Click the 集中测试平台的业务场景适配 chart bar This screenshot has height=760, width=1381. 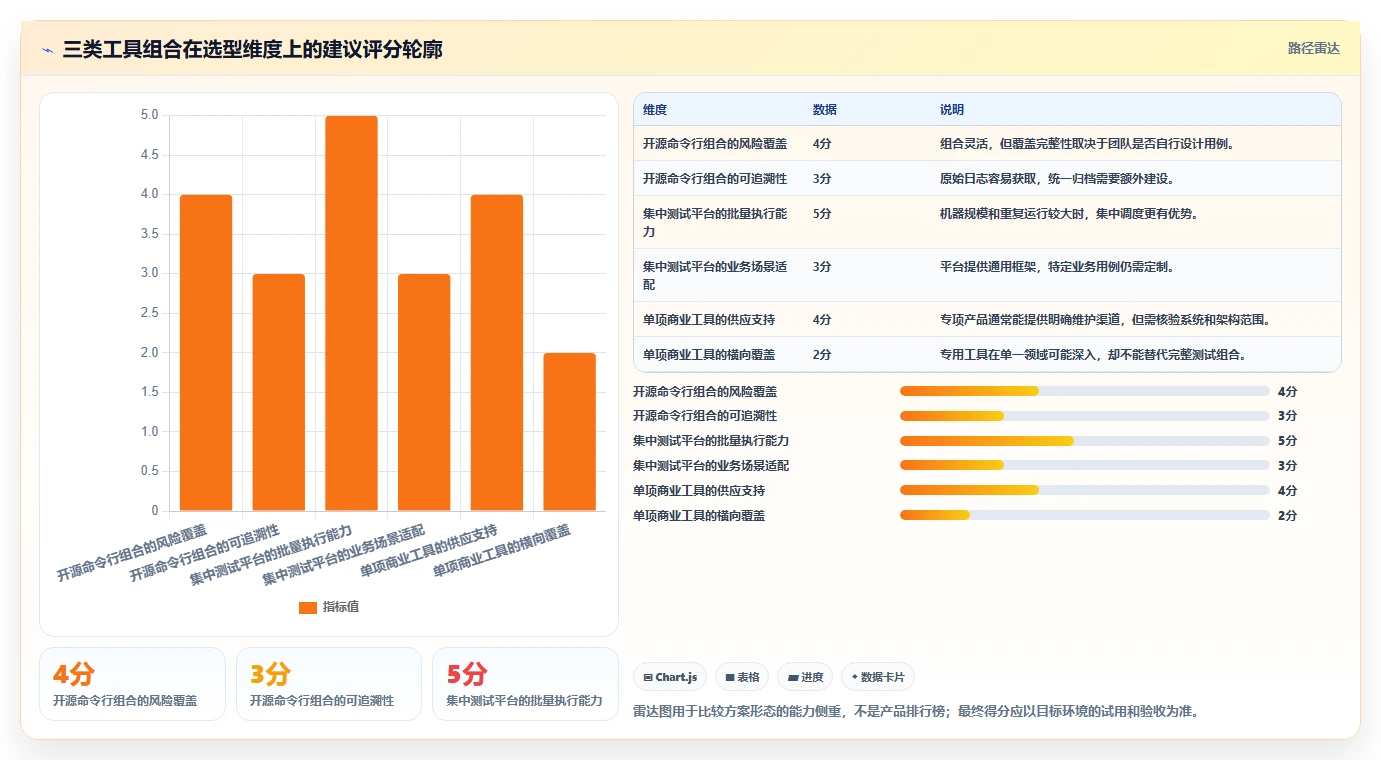click(x=424, y=392)
